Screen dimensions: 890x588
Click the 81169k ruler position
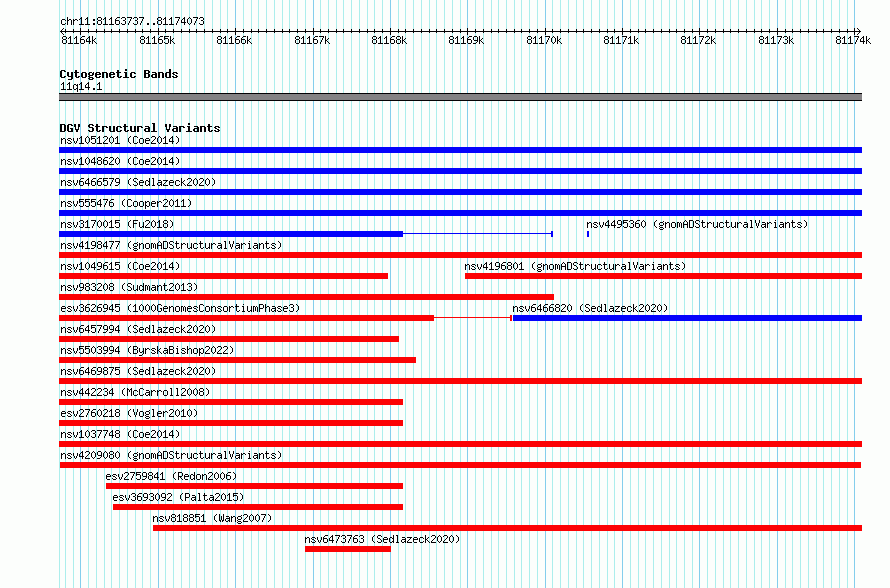coord(467,40)
